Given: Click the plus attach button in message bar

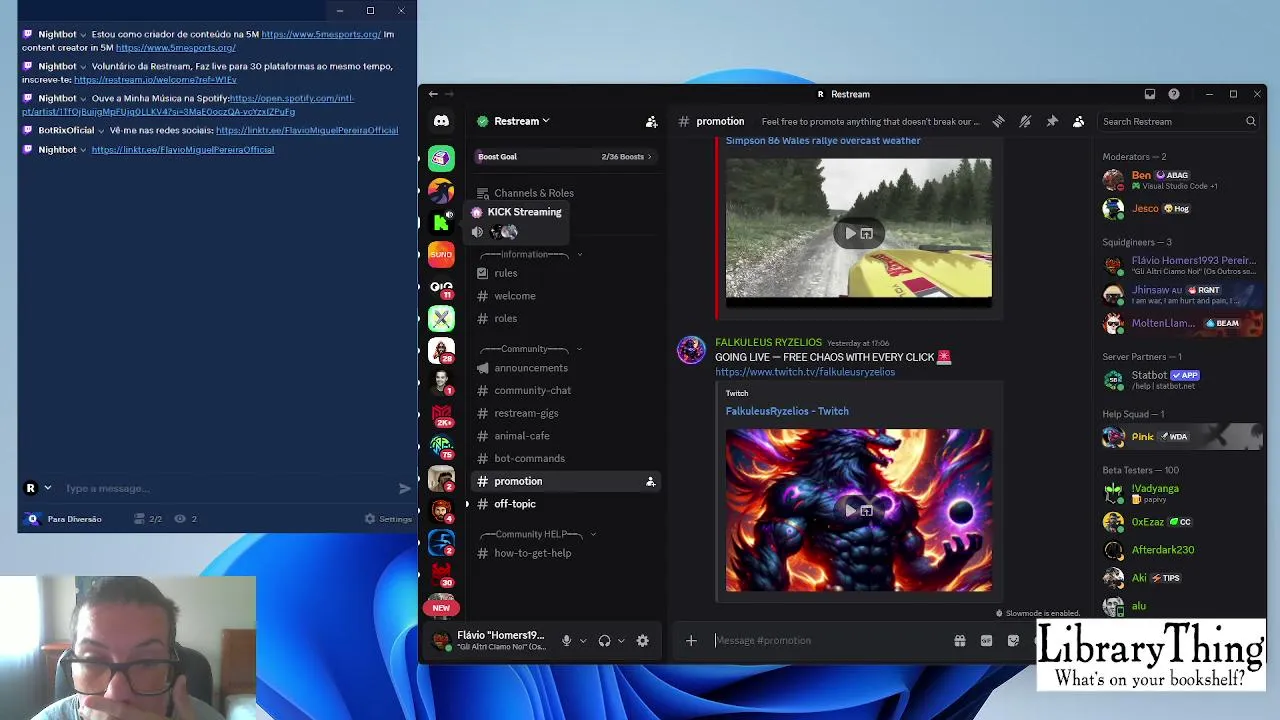Looking at the screenshot, I should coord(691,640).
